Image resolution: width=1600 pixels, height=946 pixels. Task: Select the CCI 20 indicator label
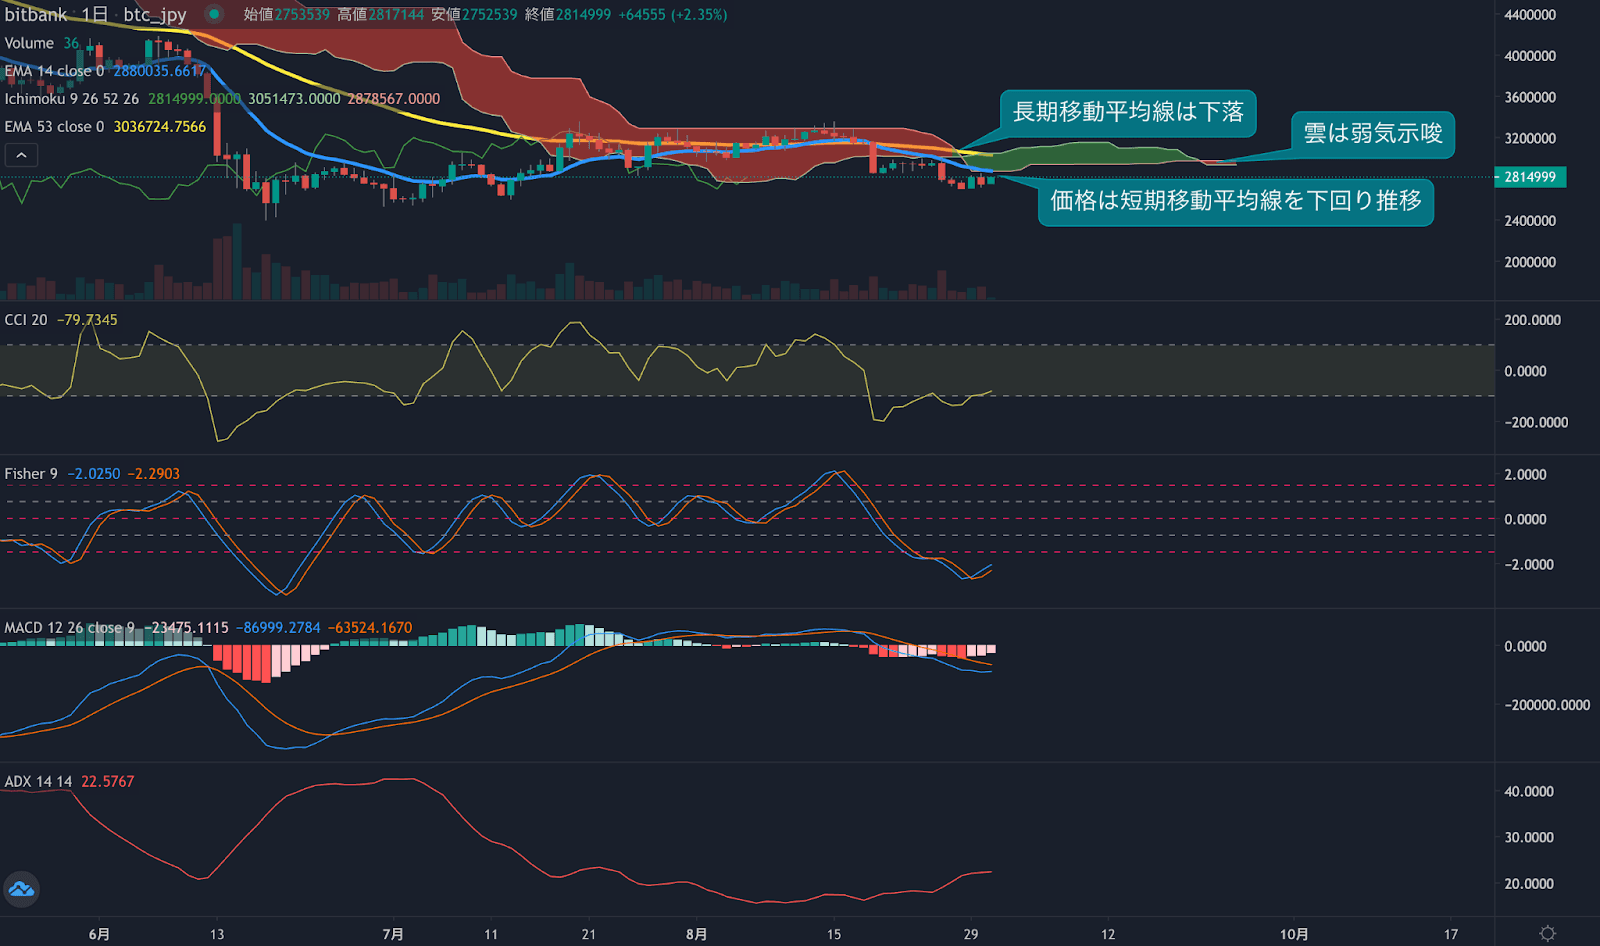pos(26,320)
